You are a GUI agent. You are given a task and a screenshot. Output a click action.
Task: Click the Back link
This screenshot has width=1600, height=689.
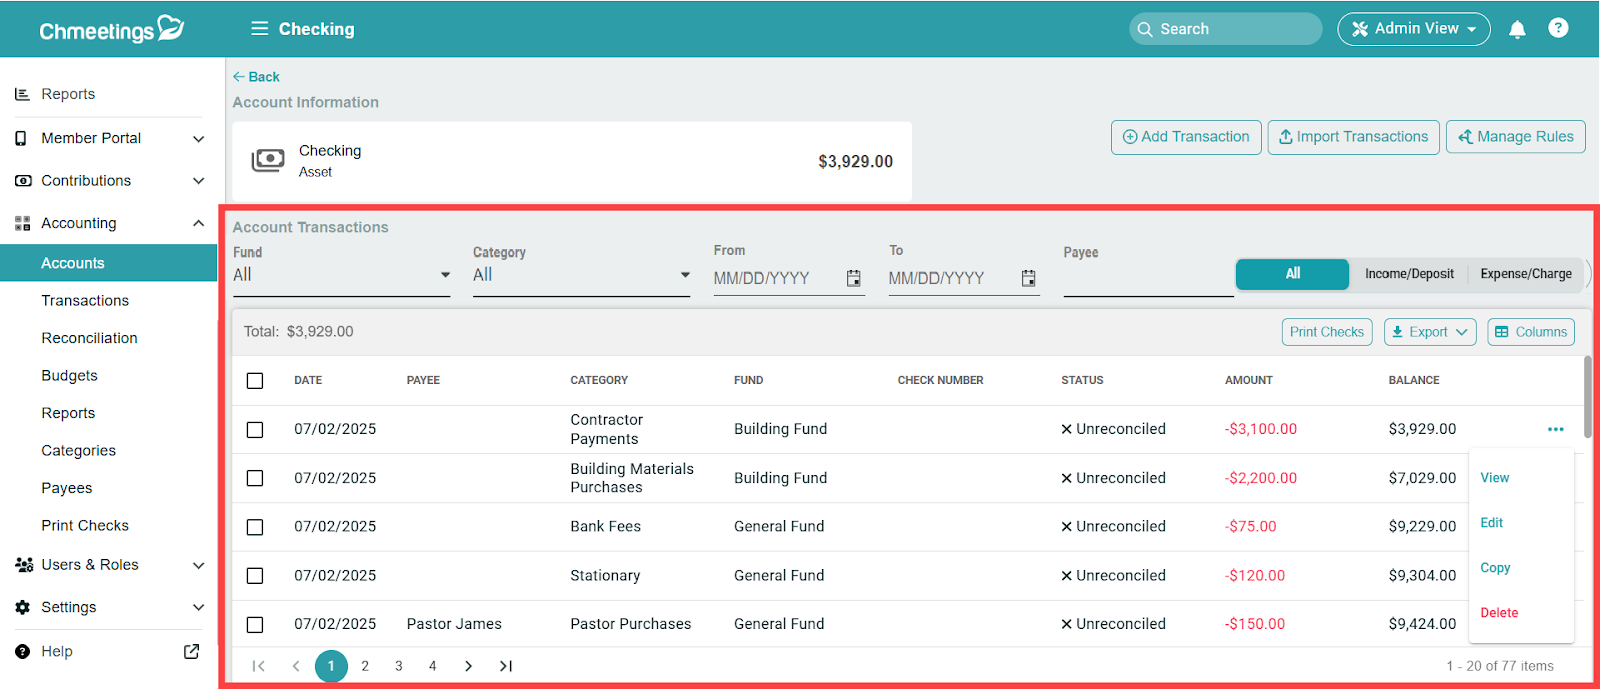coord(256,77)
